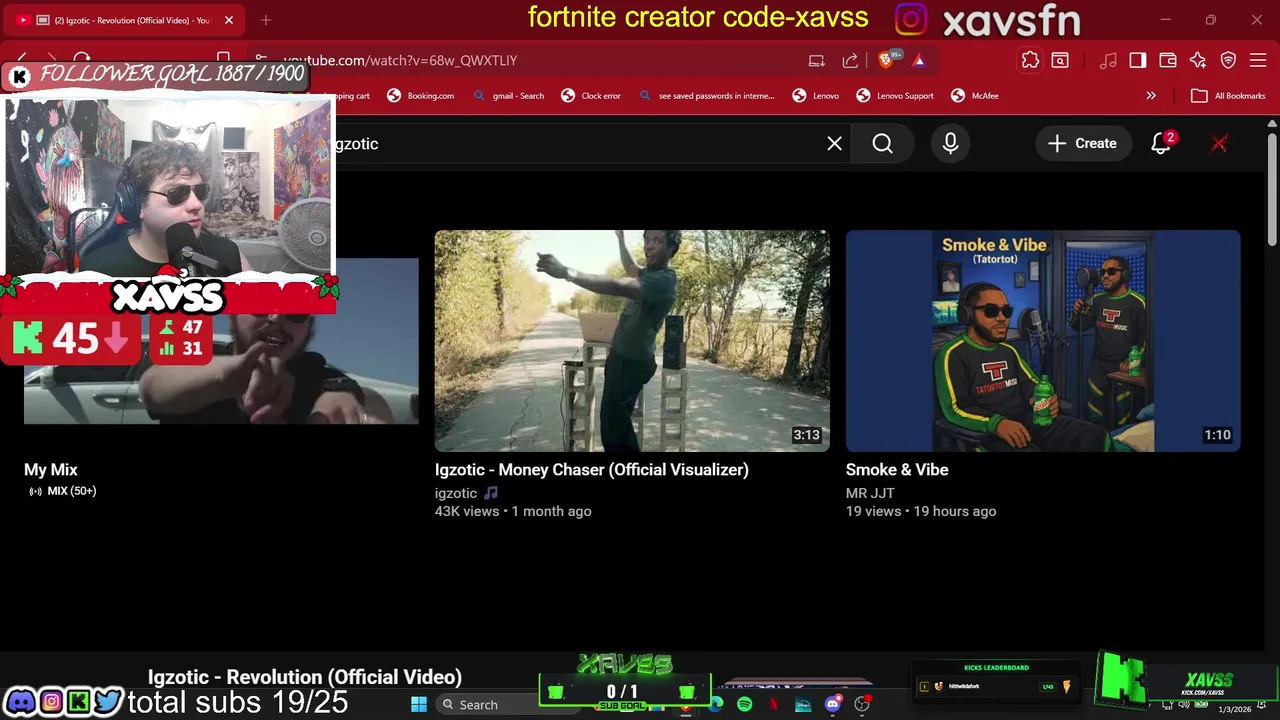
Task: Open the Clock error bookmark
Action: (x=591, y=96)
